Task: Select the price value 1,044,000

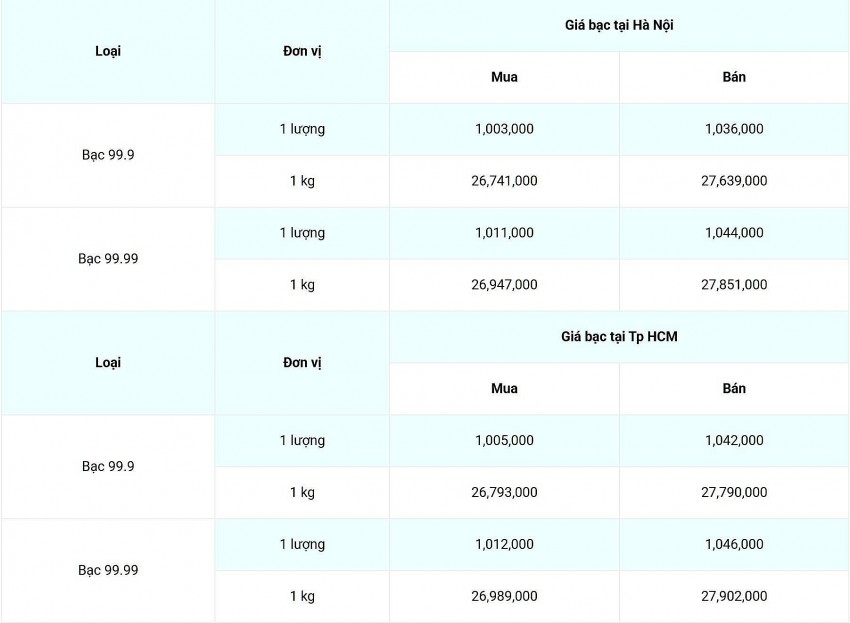Action: [x=734, y=233]
